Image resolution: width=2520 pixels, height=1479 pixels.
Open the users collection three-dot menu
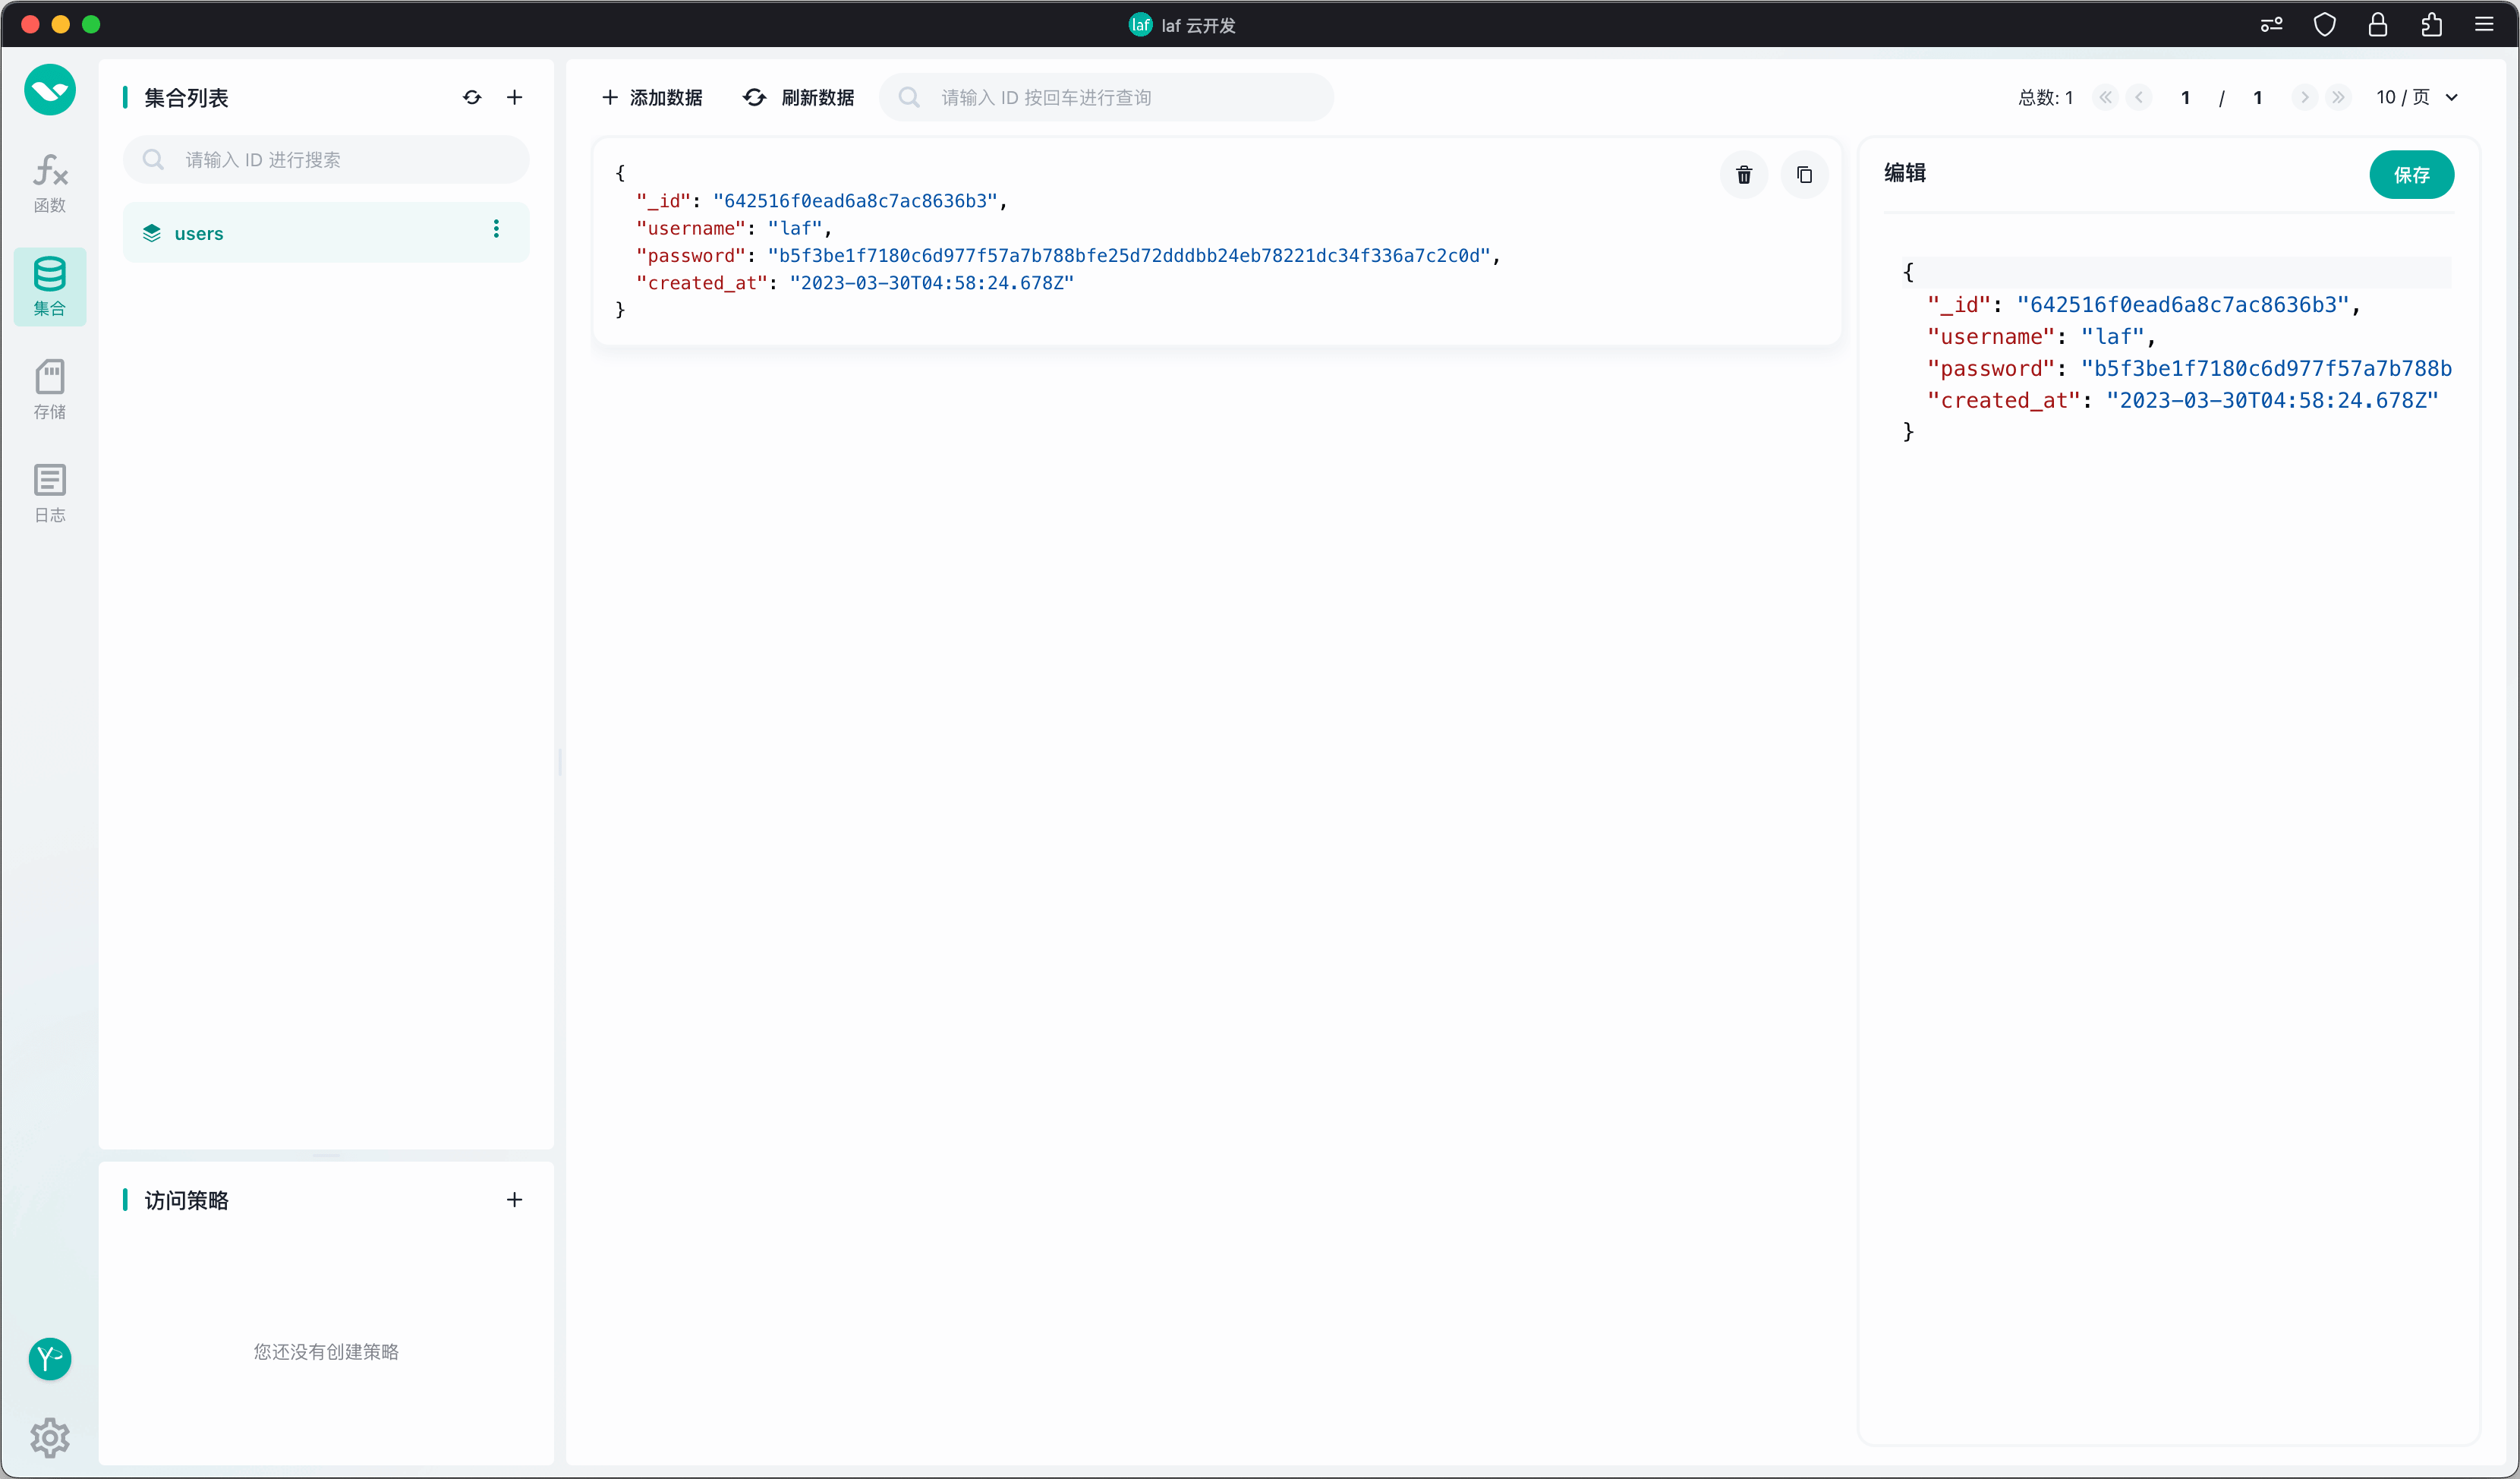point(496,229)
